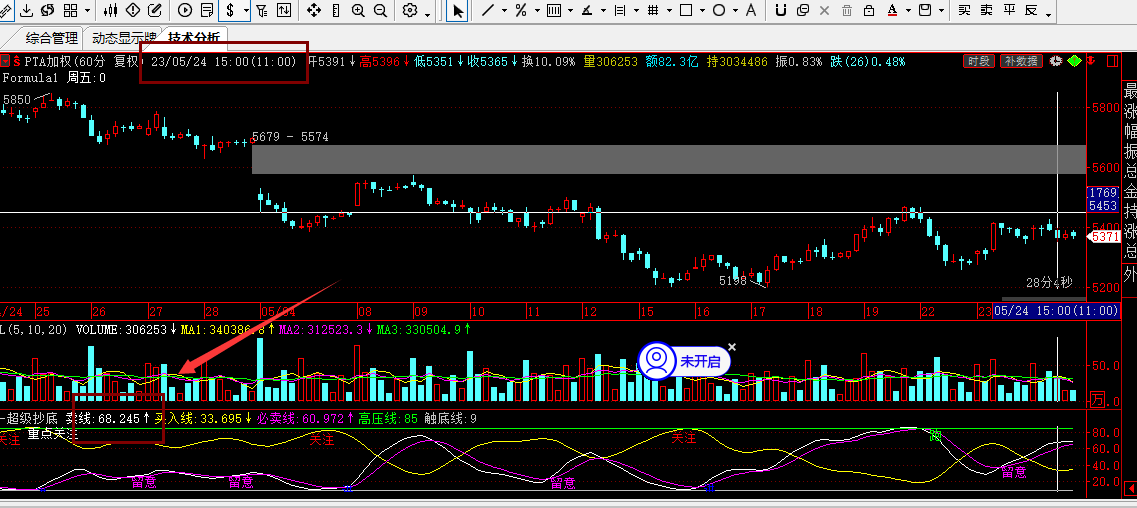Select the 技术分析 tab
Viewport: 1137px width, 508px height.
[x=196, y=38]
